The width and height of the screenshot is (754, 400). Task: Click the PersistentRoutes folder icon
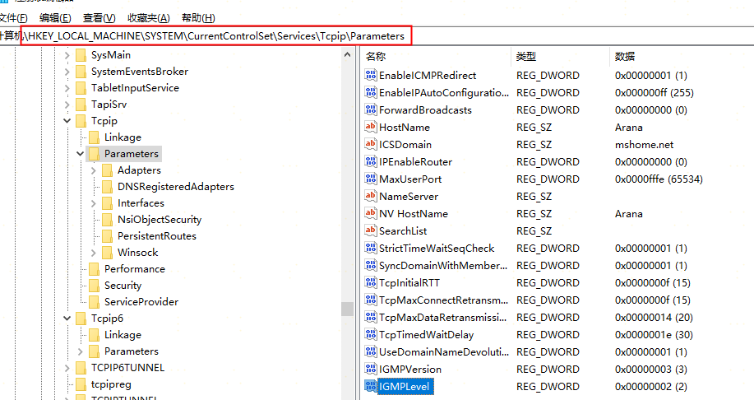[107, 237]
